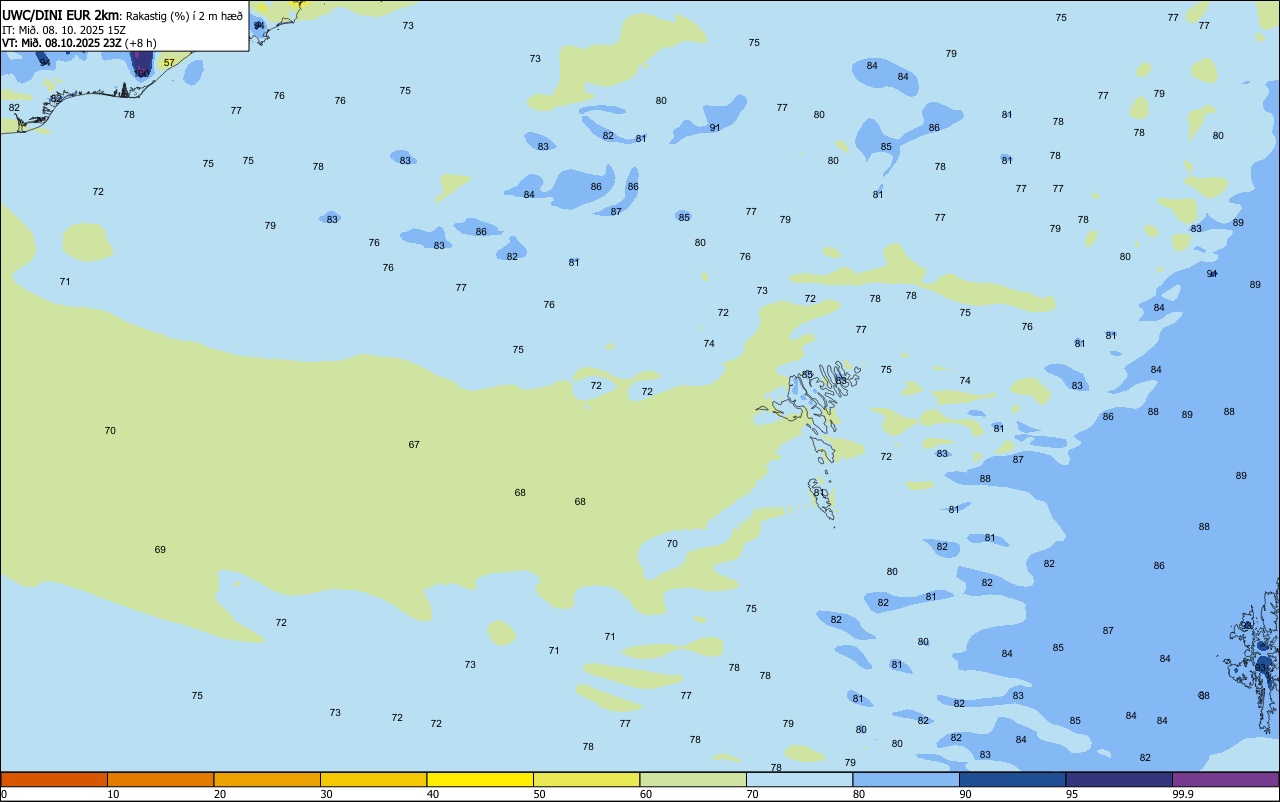
Task: Click the 100 value in the dark purple patch
Action: point(142,73)
